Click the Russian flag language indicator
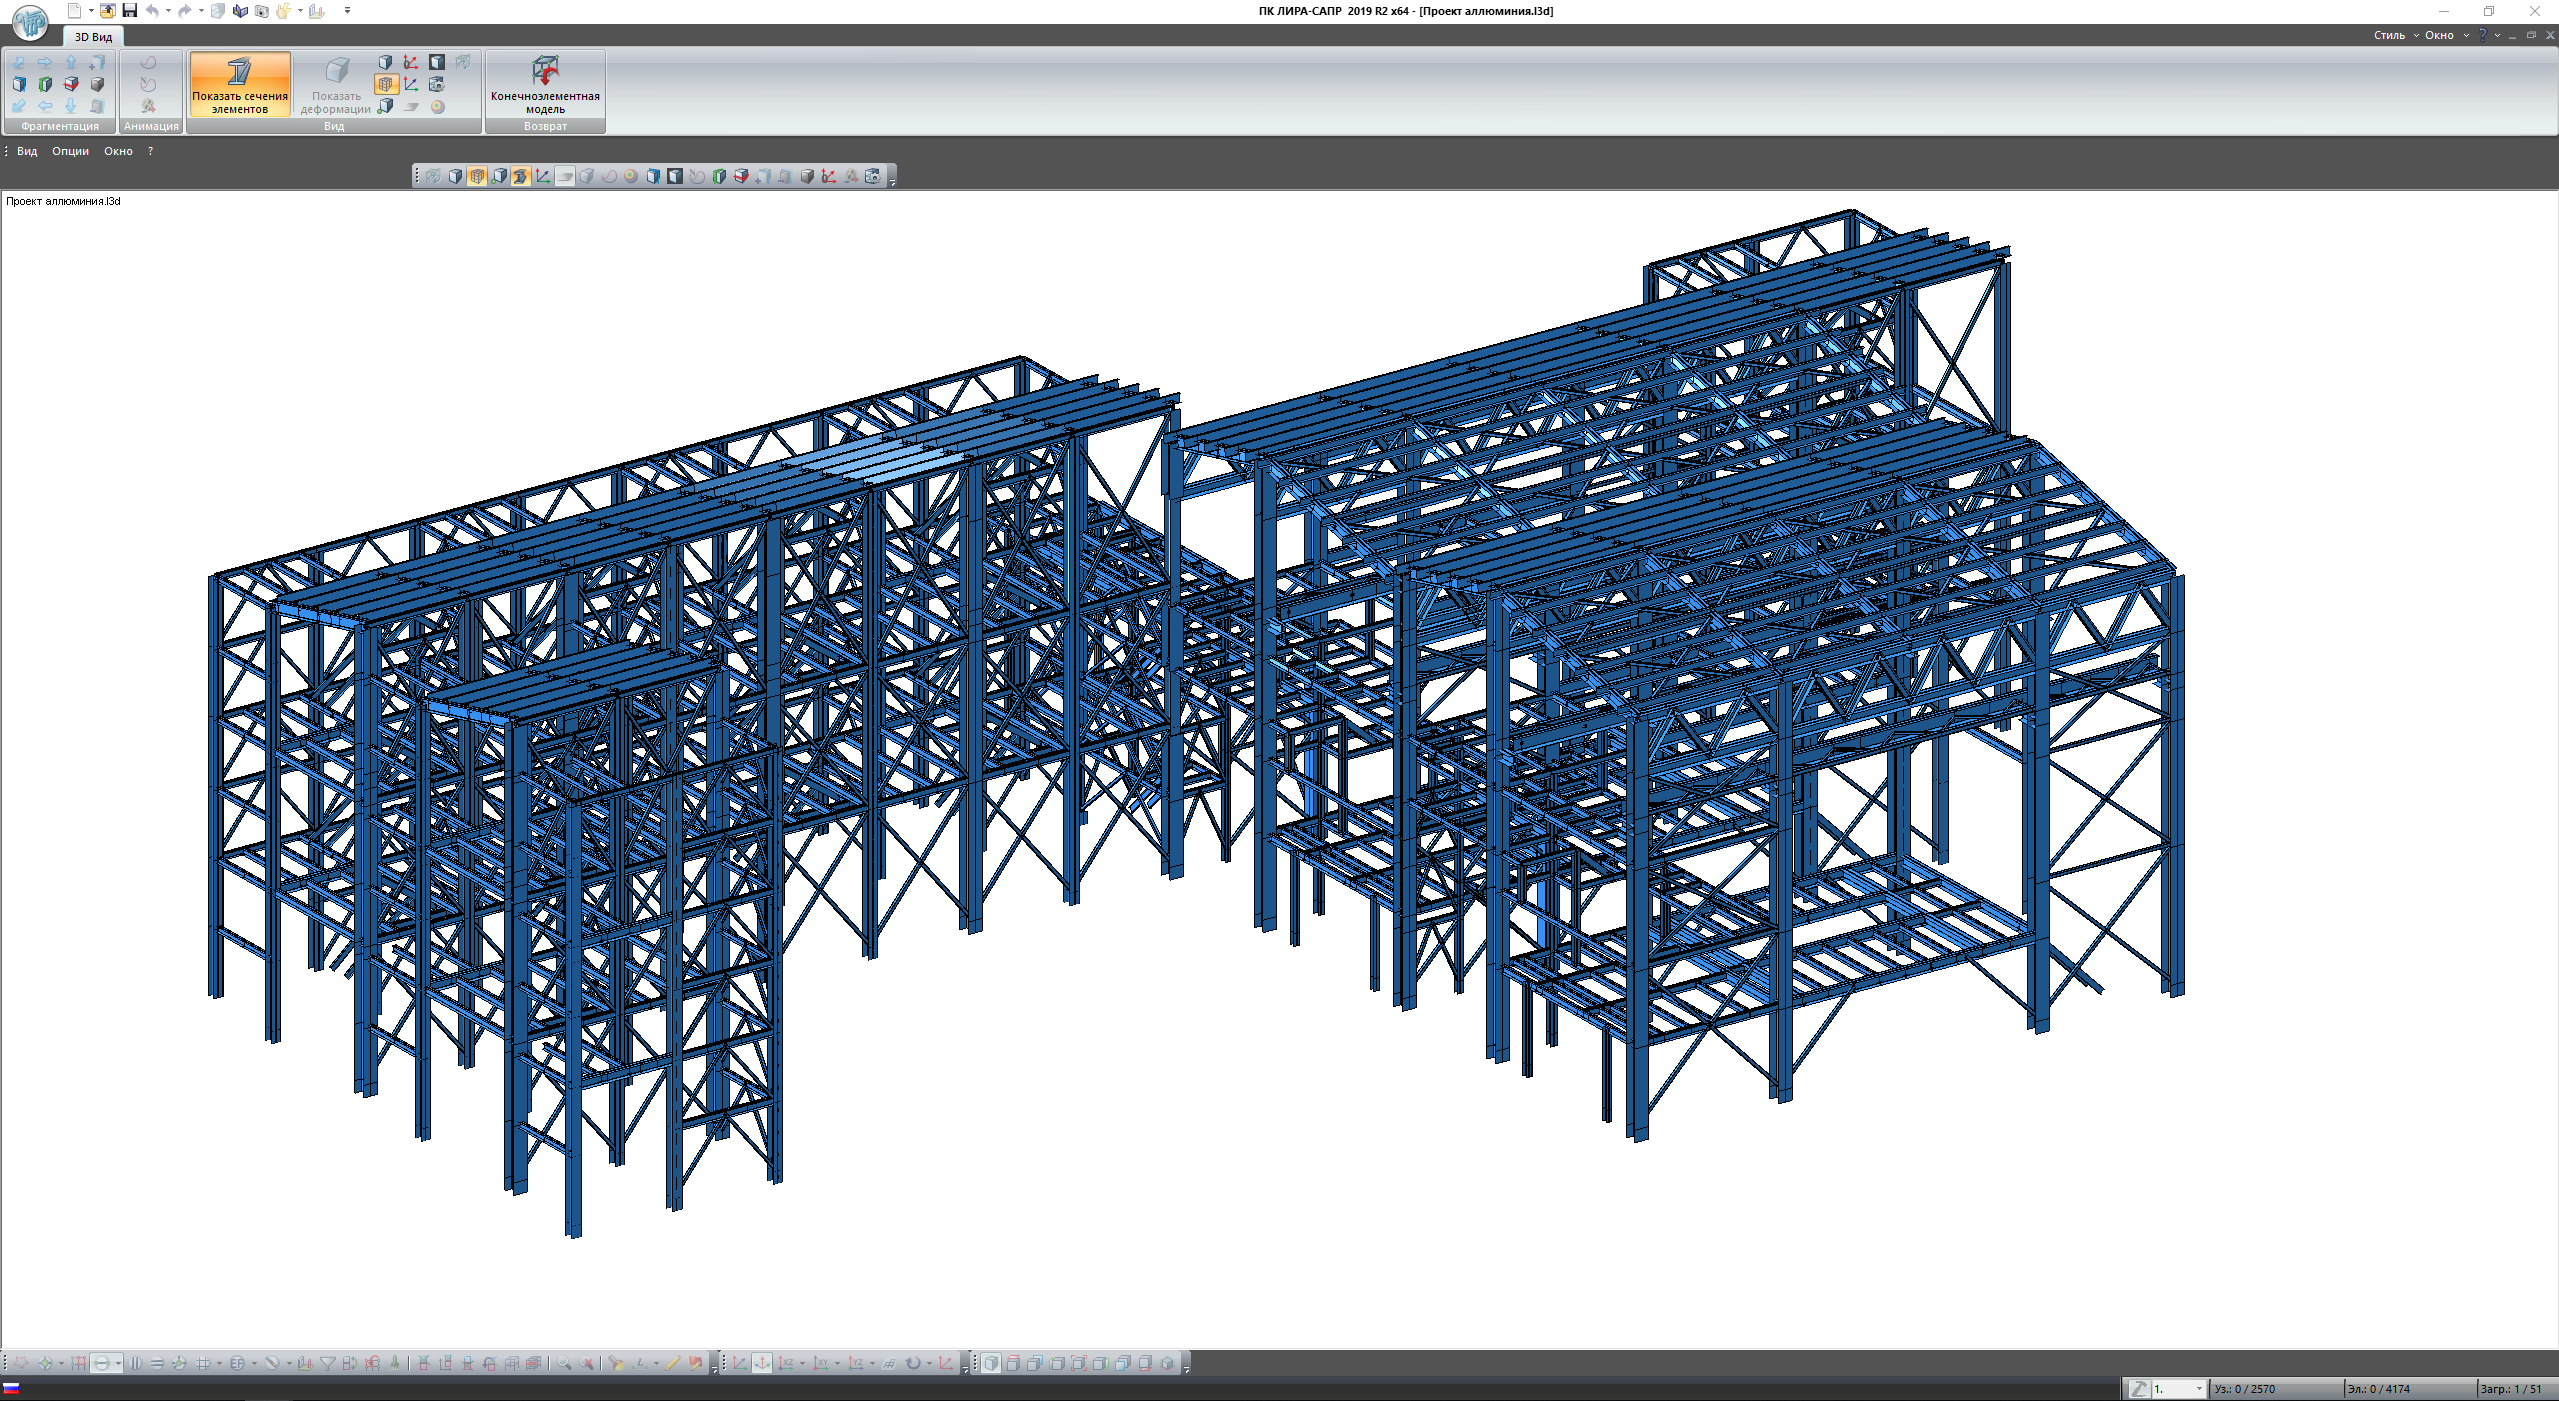Screen dimensions: 2559x1401 pos(11,1388)
